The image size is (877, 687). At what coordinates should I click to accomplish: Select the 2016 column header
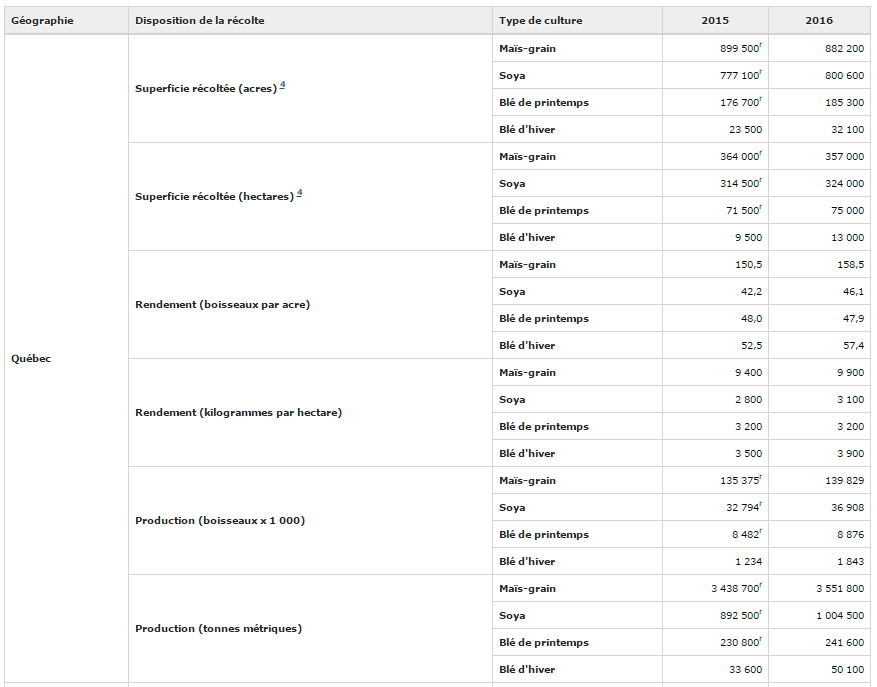[819, 21]
